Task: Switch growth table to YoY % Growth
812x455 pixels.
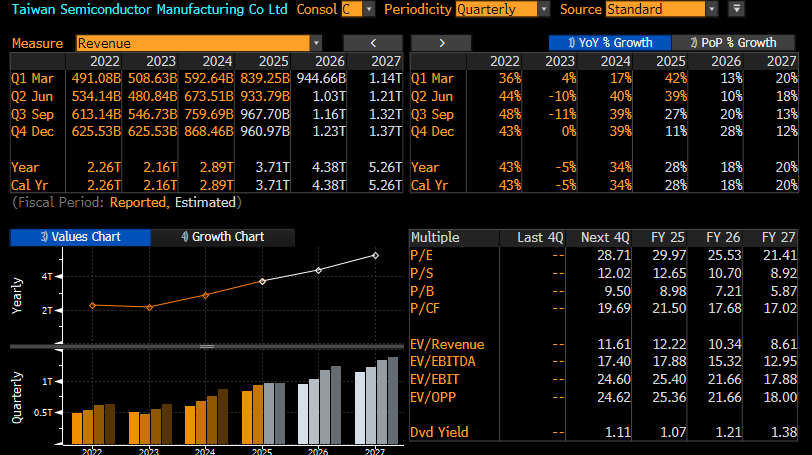Action: [x=601, y=43]
